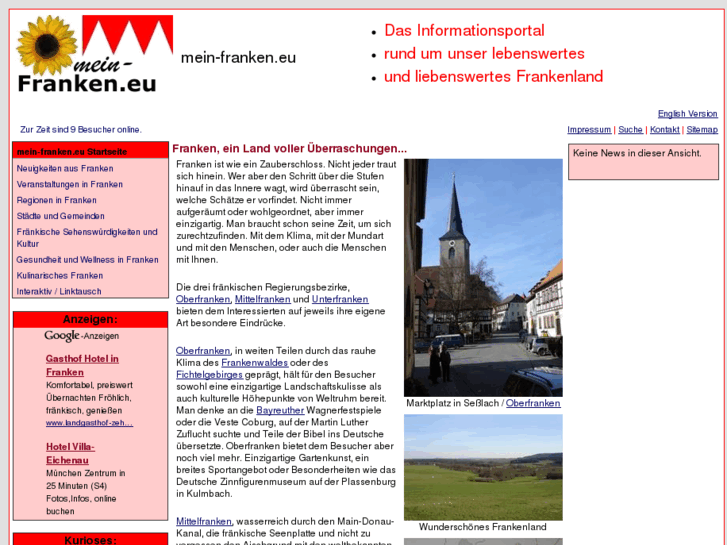Open Städte und Gemeinden menu item
The width and height of the screenshot is (727, 545).
click(x=60, y=216)
